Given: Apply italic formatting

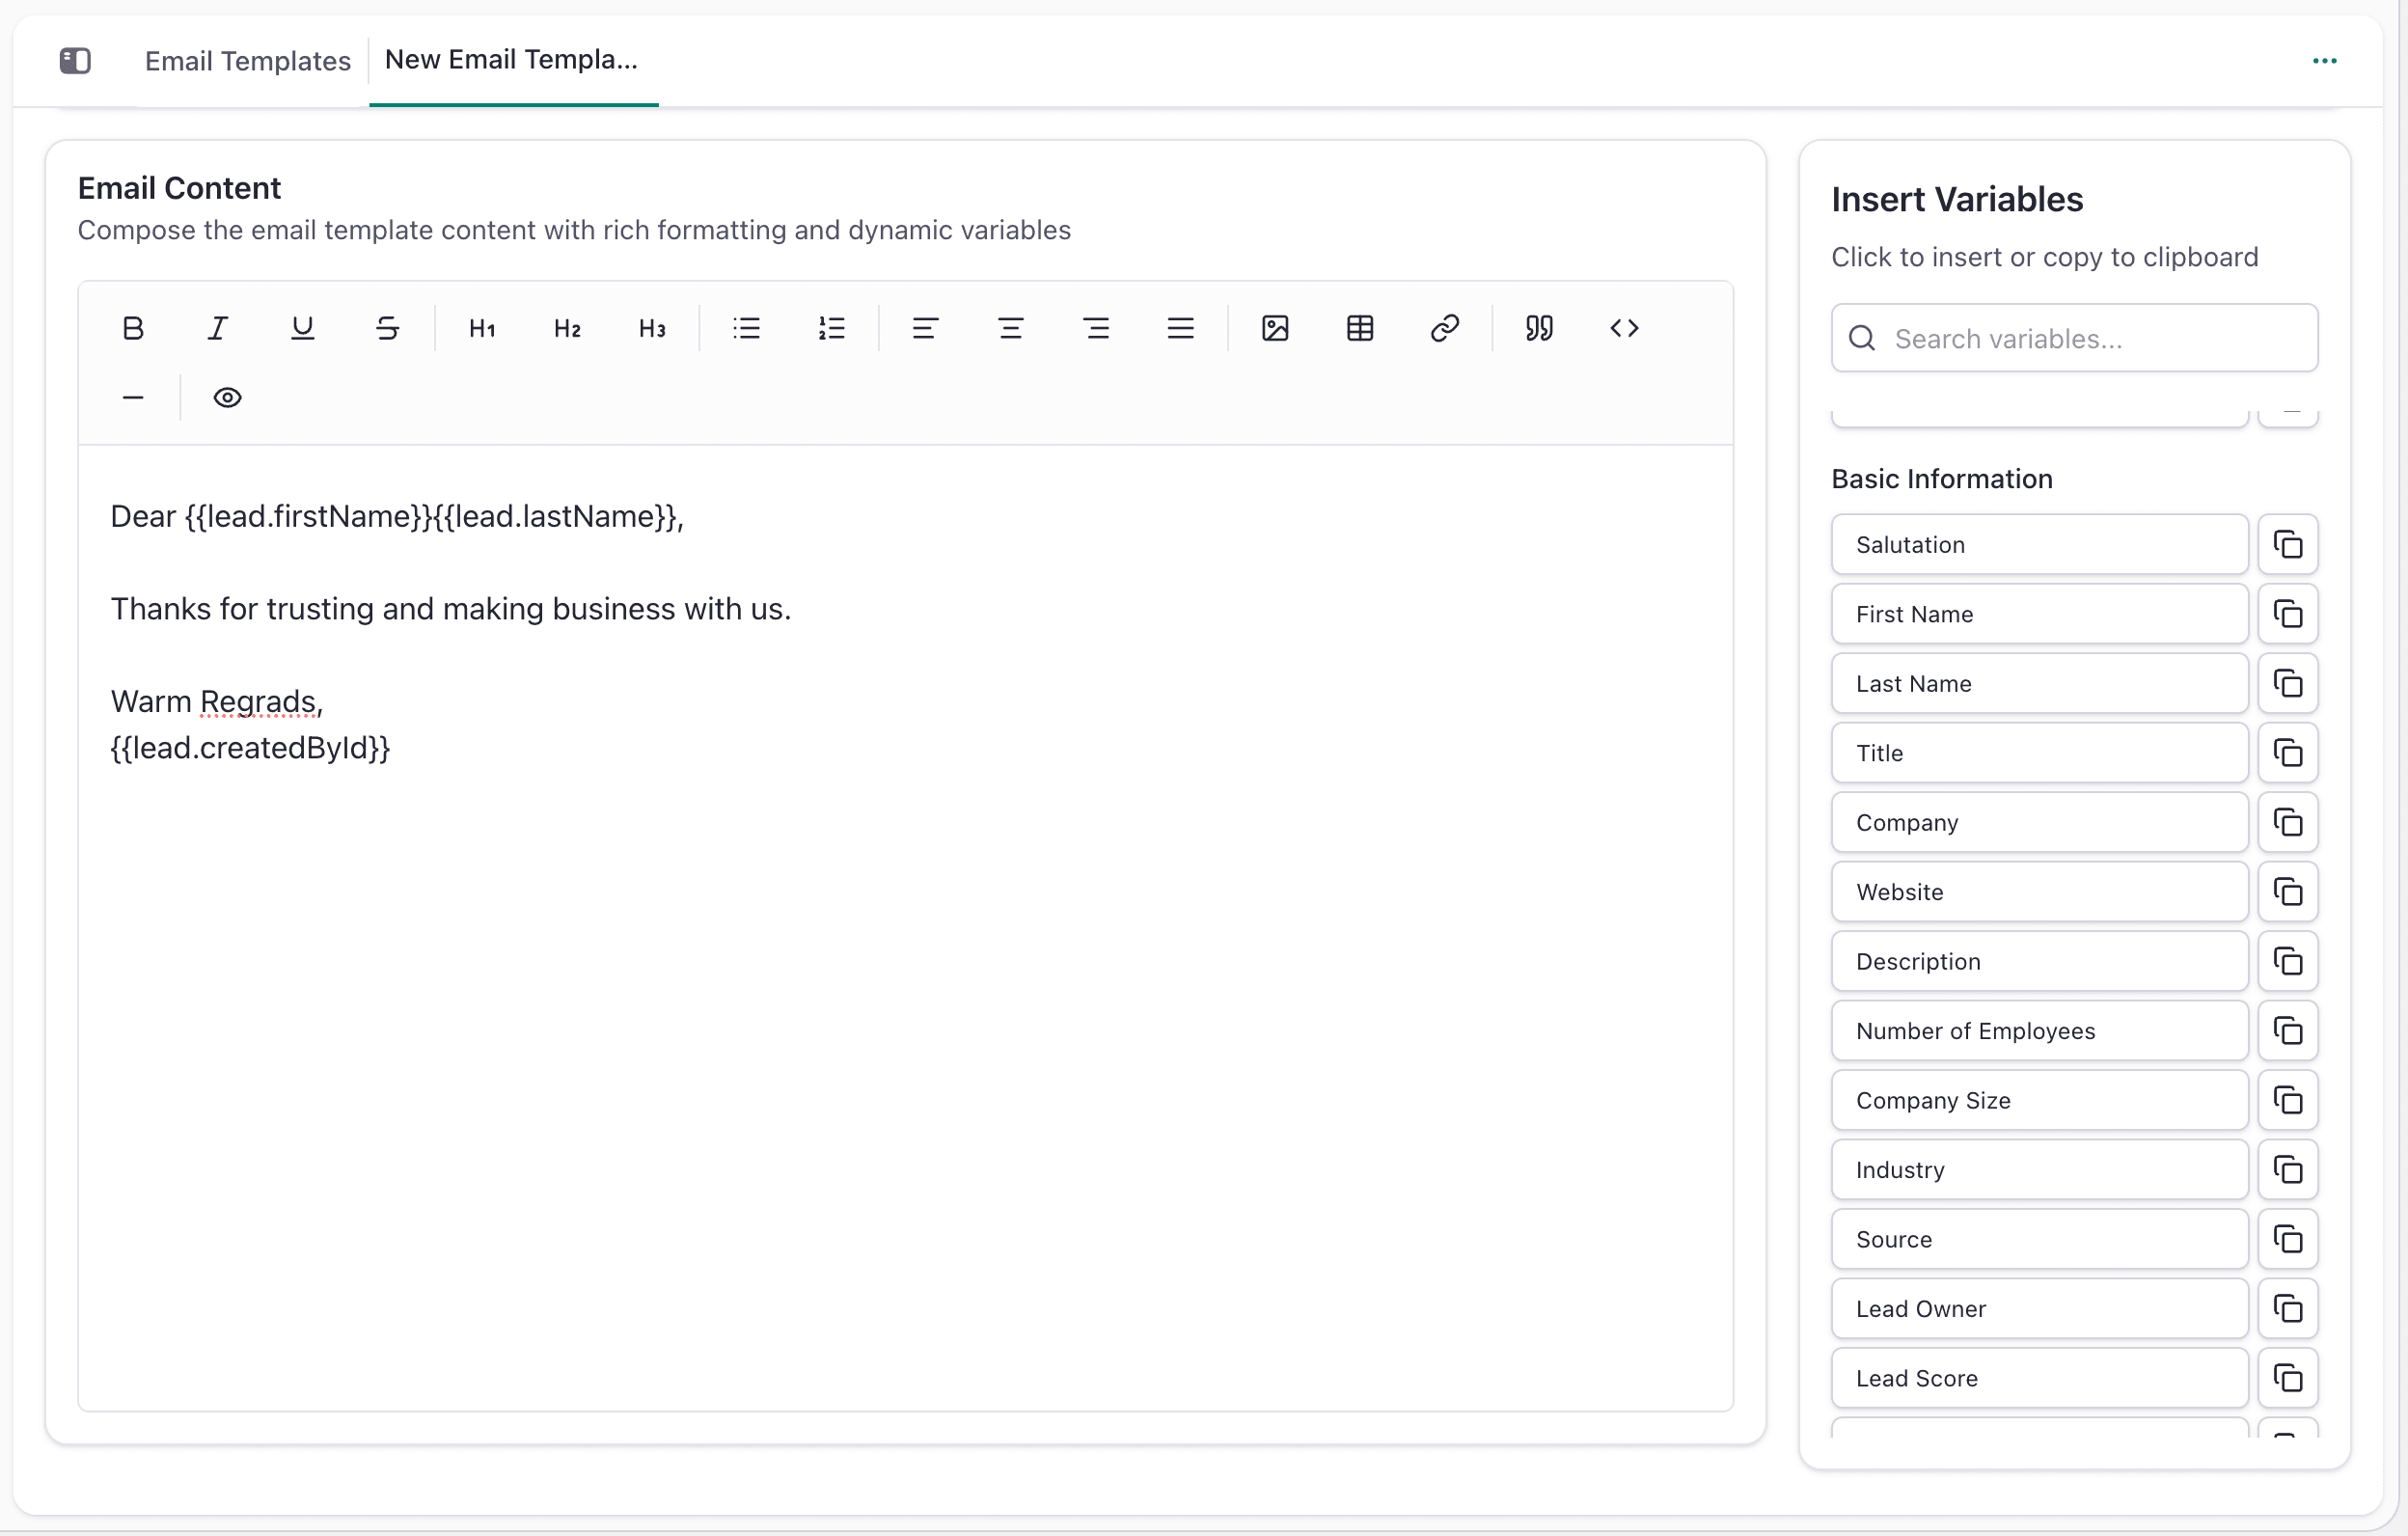Looking at the screenshot, I should click(x=217, y=328).
